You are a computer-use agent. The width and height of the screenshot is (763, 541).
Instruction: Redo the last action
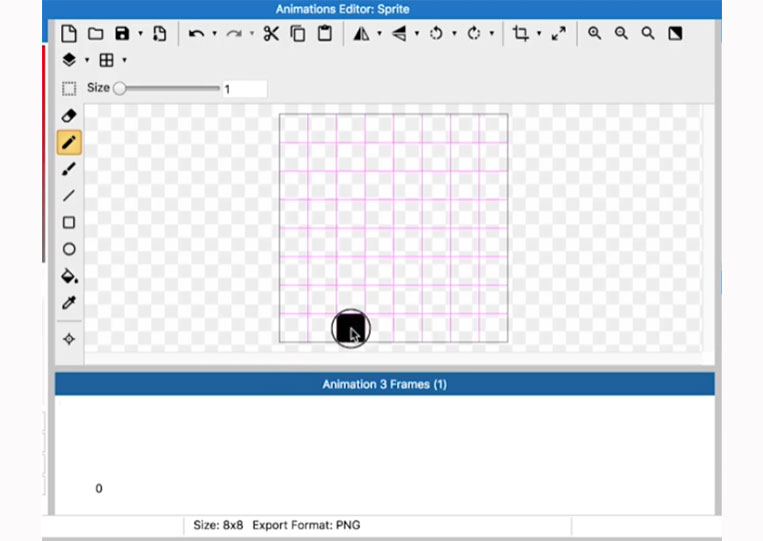[x=234, y=34]
